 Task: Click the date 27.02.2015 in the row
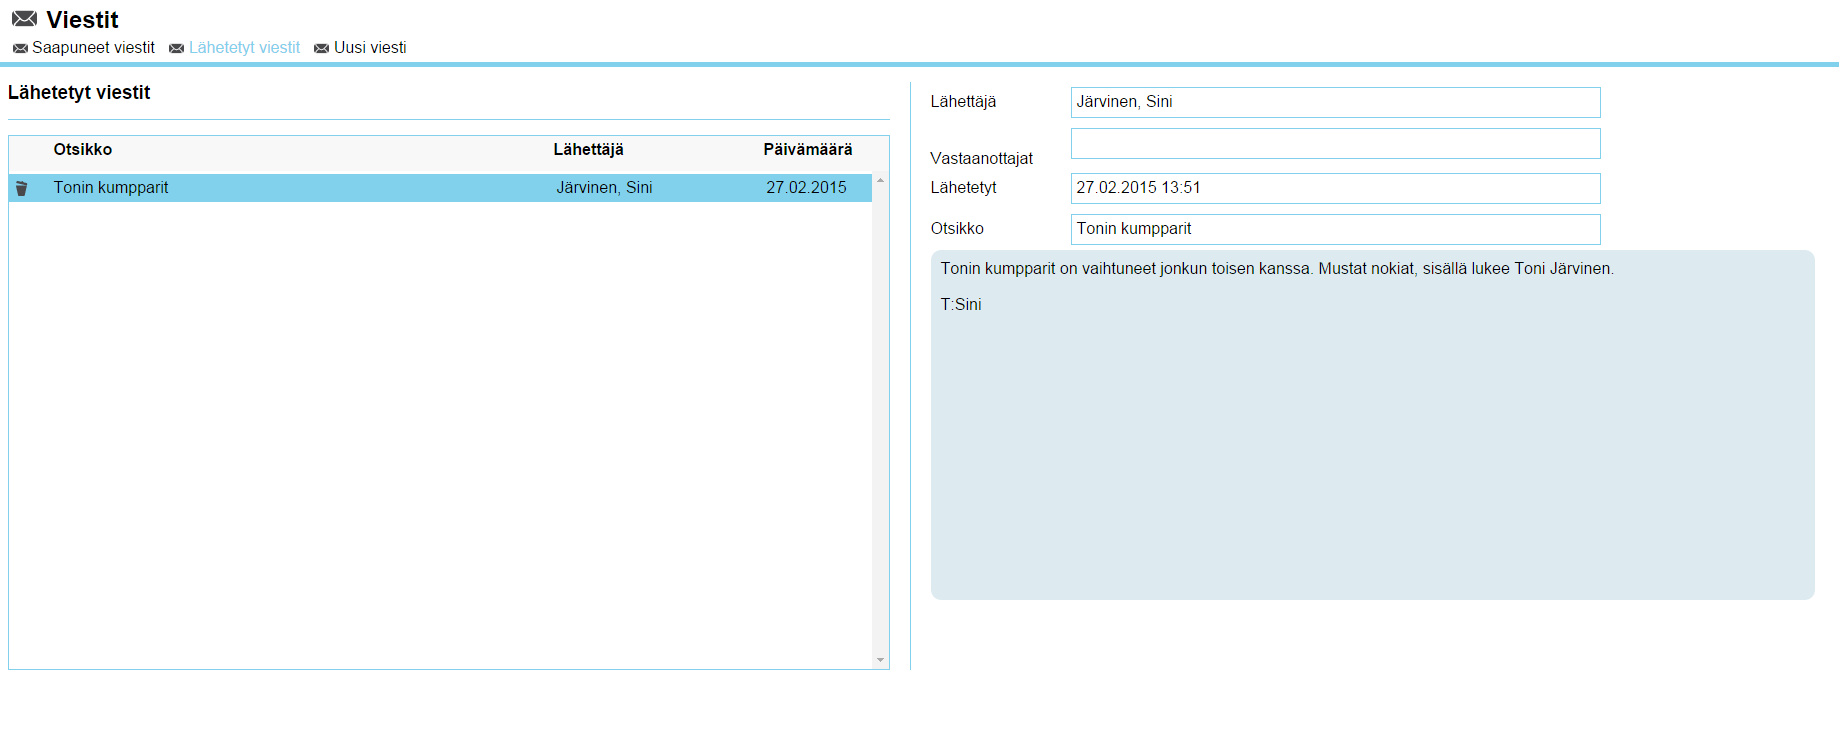coord(806,187)
